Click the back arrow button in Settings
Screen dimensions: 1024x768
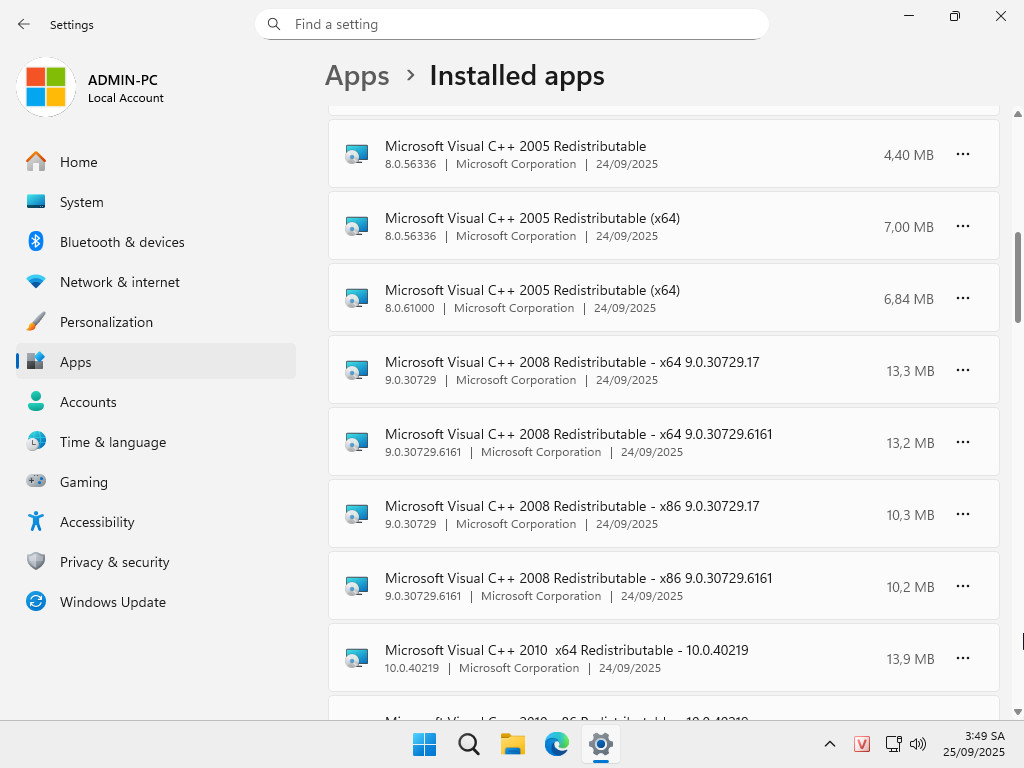[x=24, y=24]
